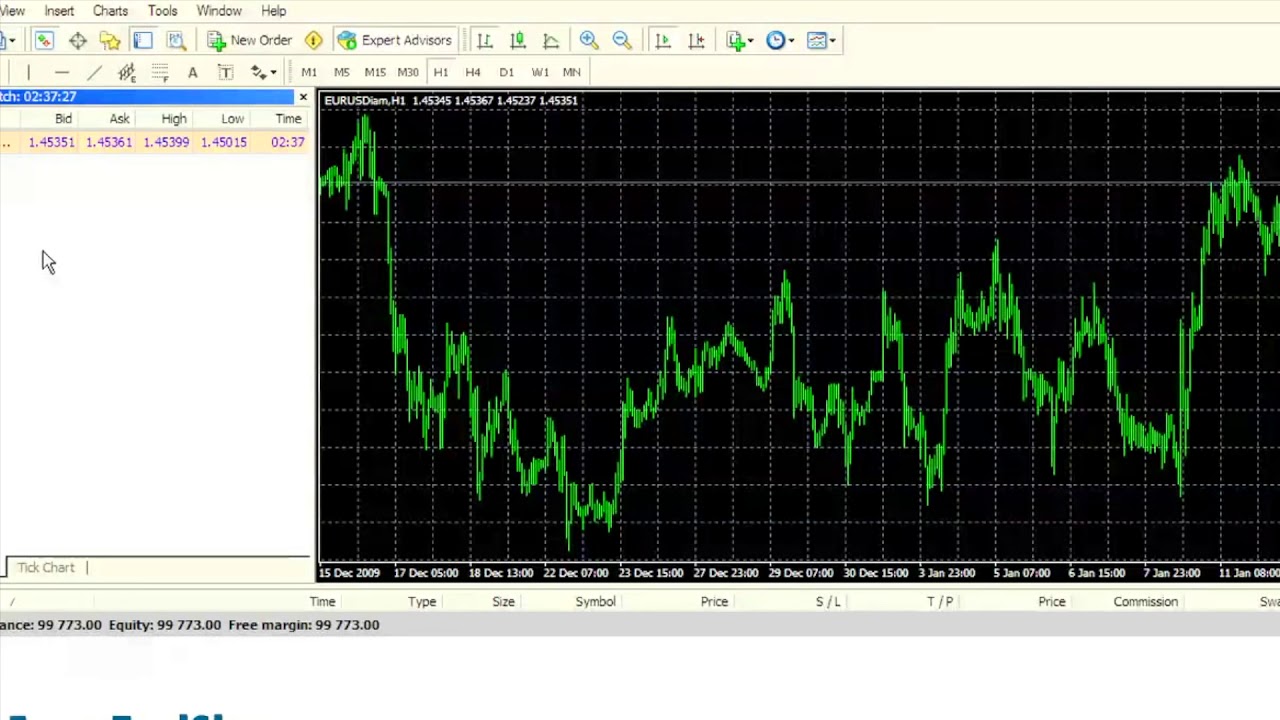Click the New Order button
Image resolution: width=1280 pixels, height=720 pixels.
coord(250,40)
